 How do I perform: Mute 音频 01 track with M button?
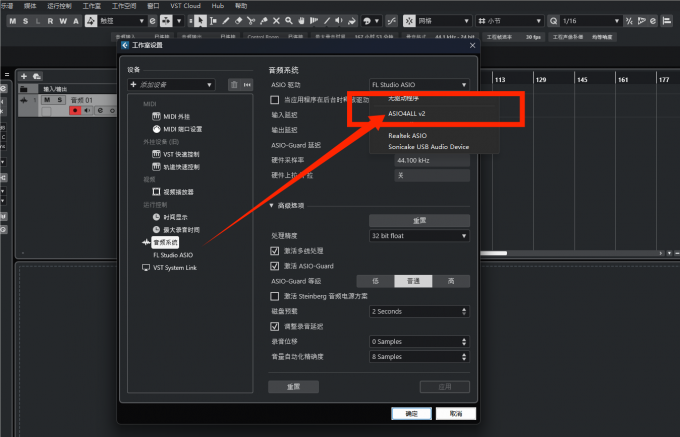click(47, 100)
